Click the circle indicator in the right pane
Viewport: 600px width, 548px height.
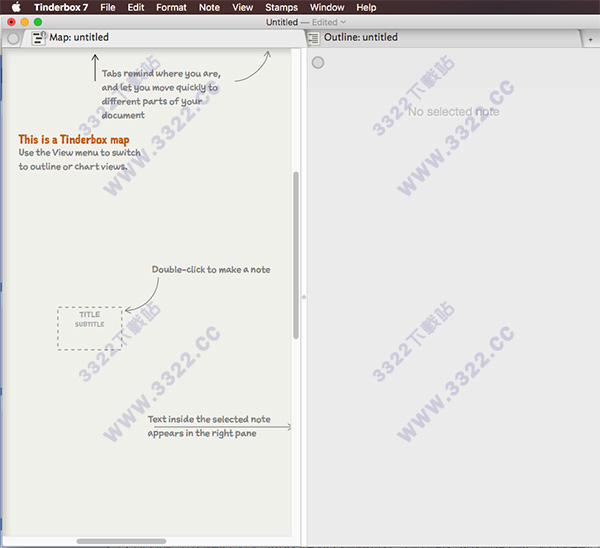tap(318, 62)
